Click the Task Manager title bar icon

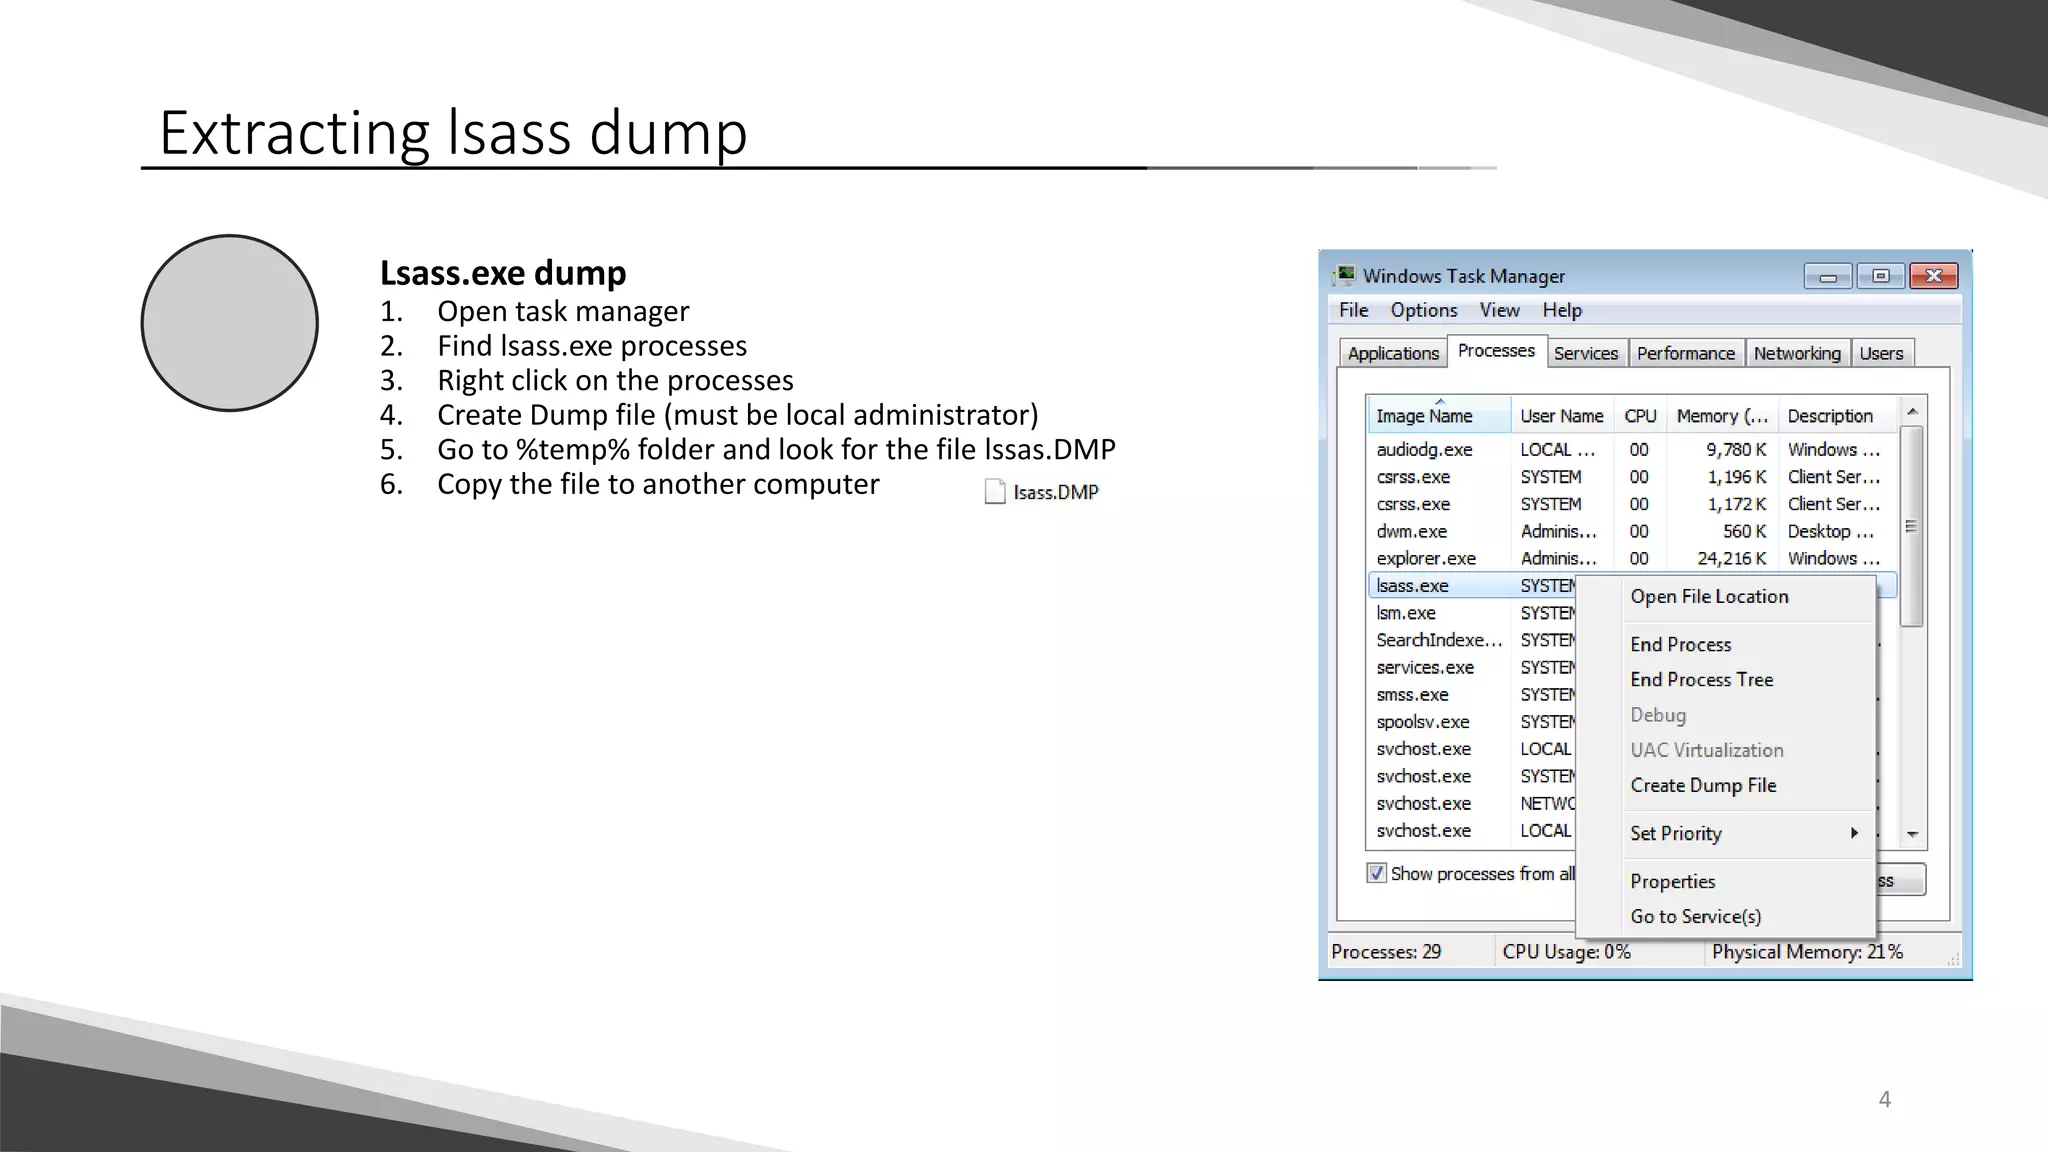coord(1346,275)
